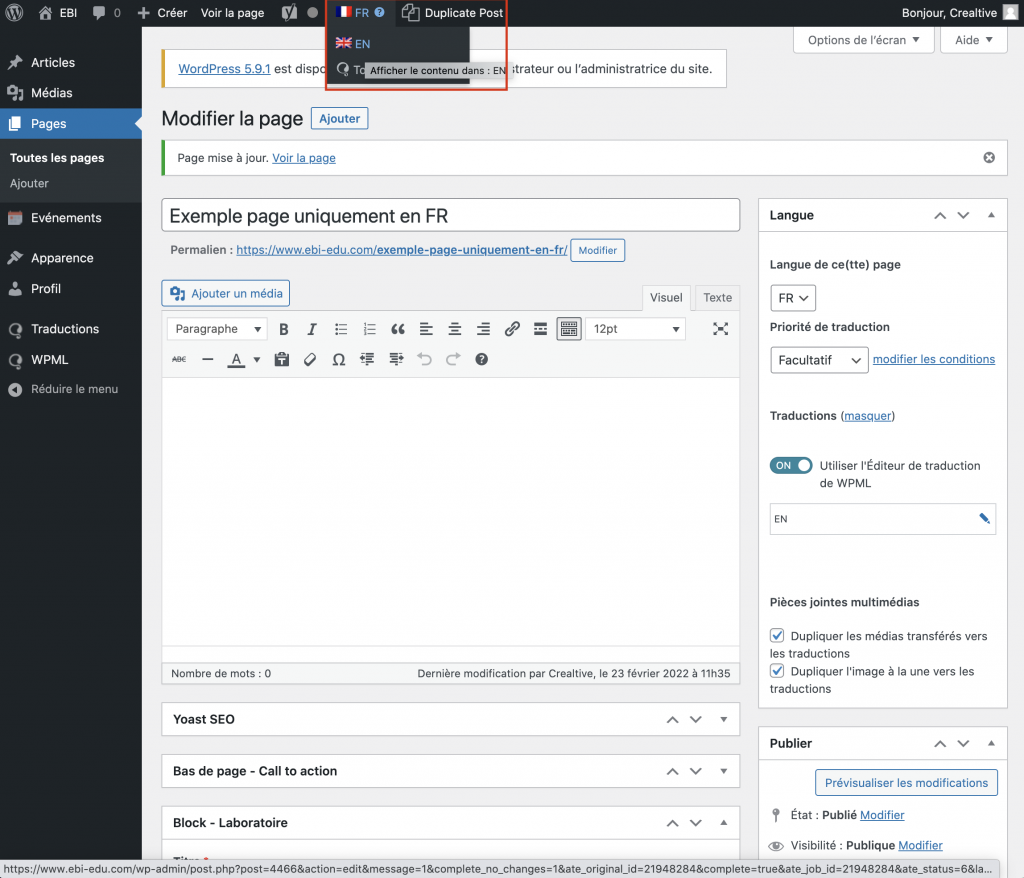Open the WordPress 5.9.1 update link
Screen dimensions: 1024x878
(224, 69)
